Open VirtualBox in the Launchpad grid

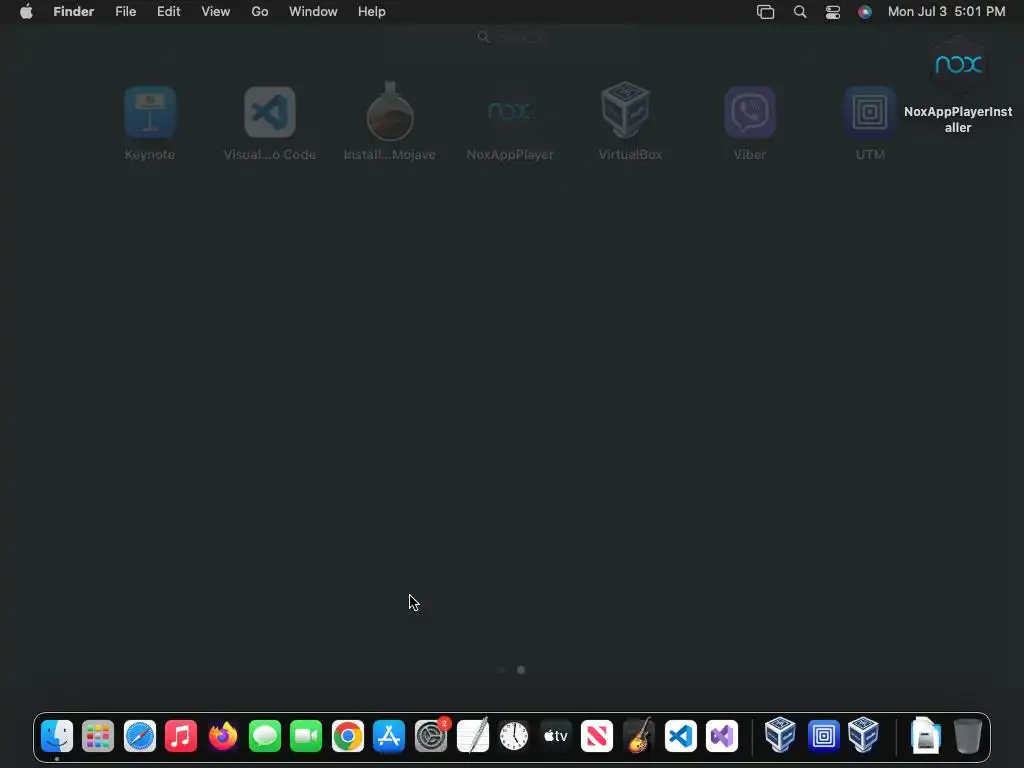(x=625, y=110)
